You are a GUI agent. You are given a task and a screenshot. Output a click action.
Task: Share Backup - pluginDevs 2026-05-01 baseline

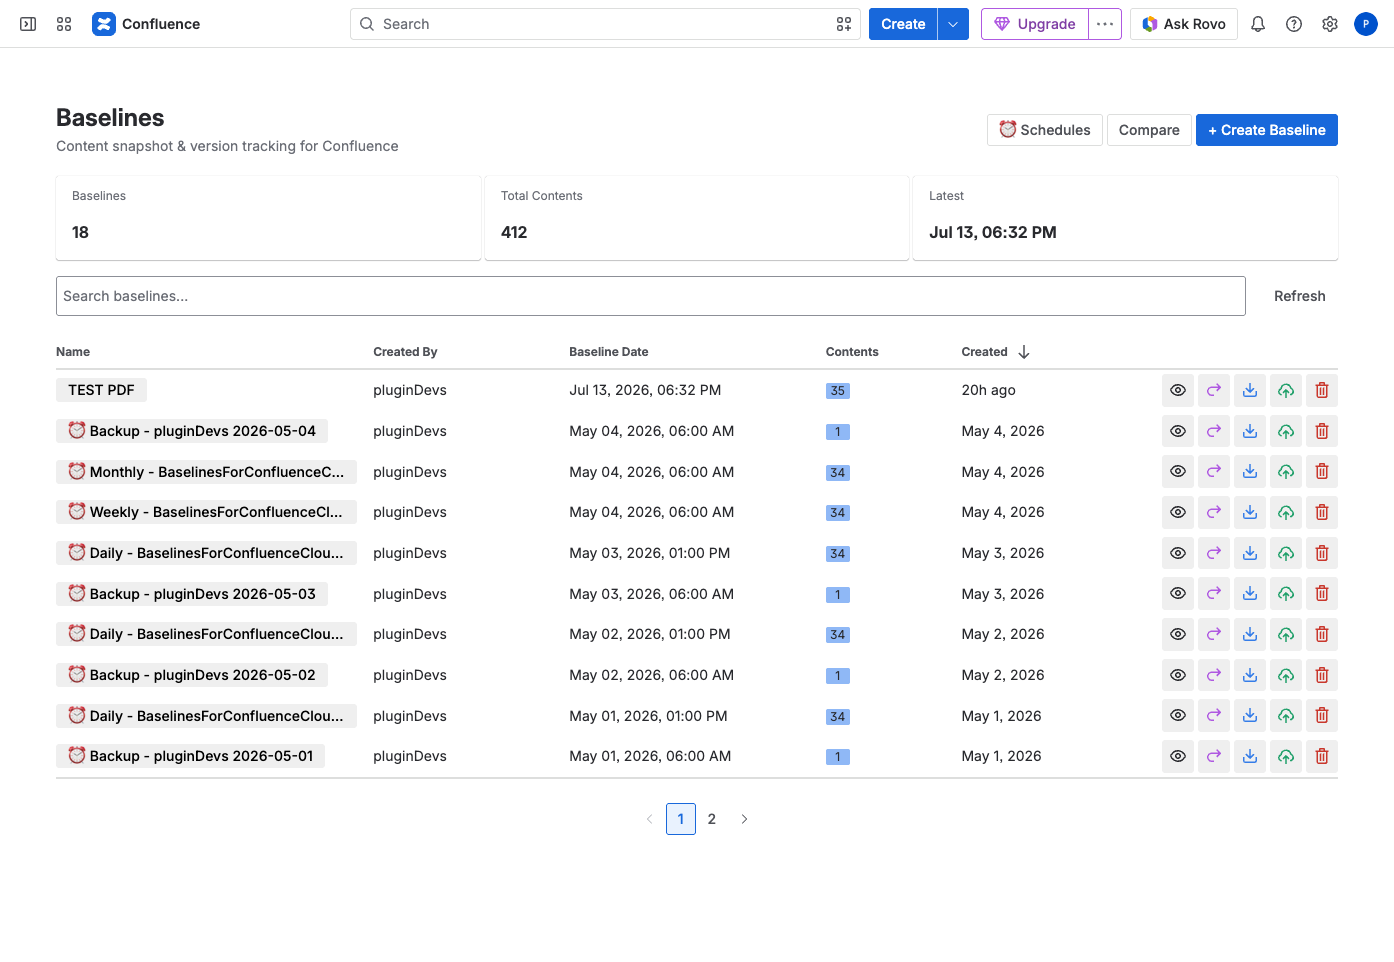[1214, 756]
